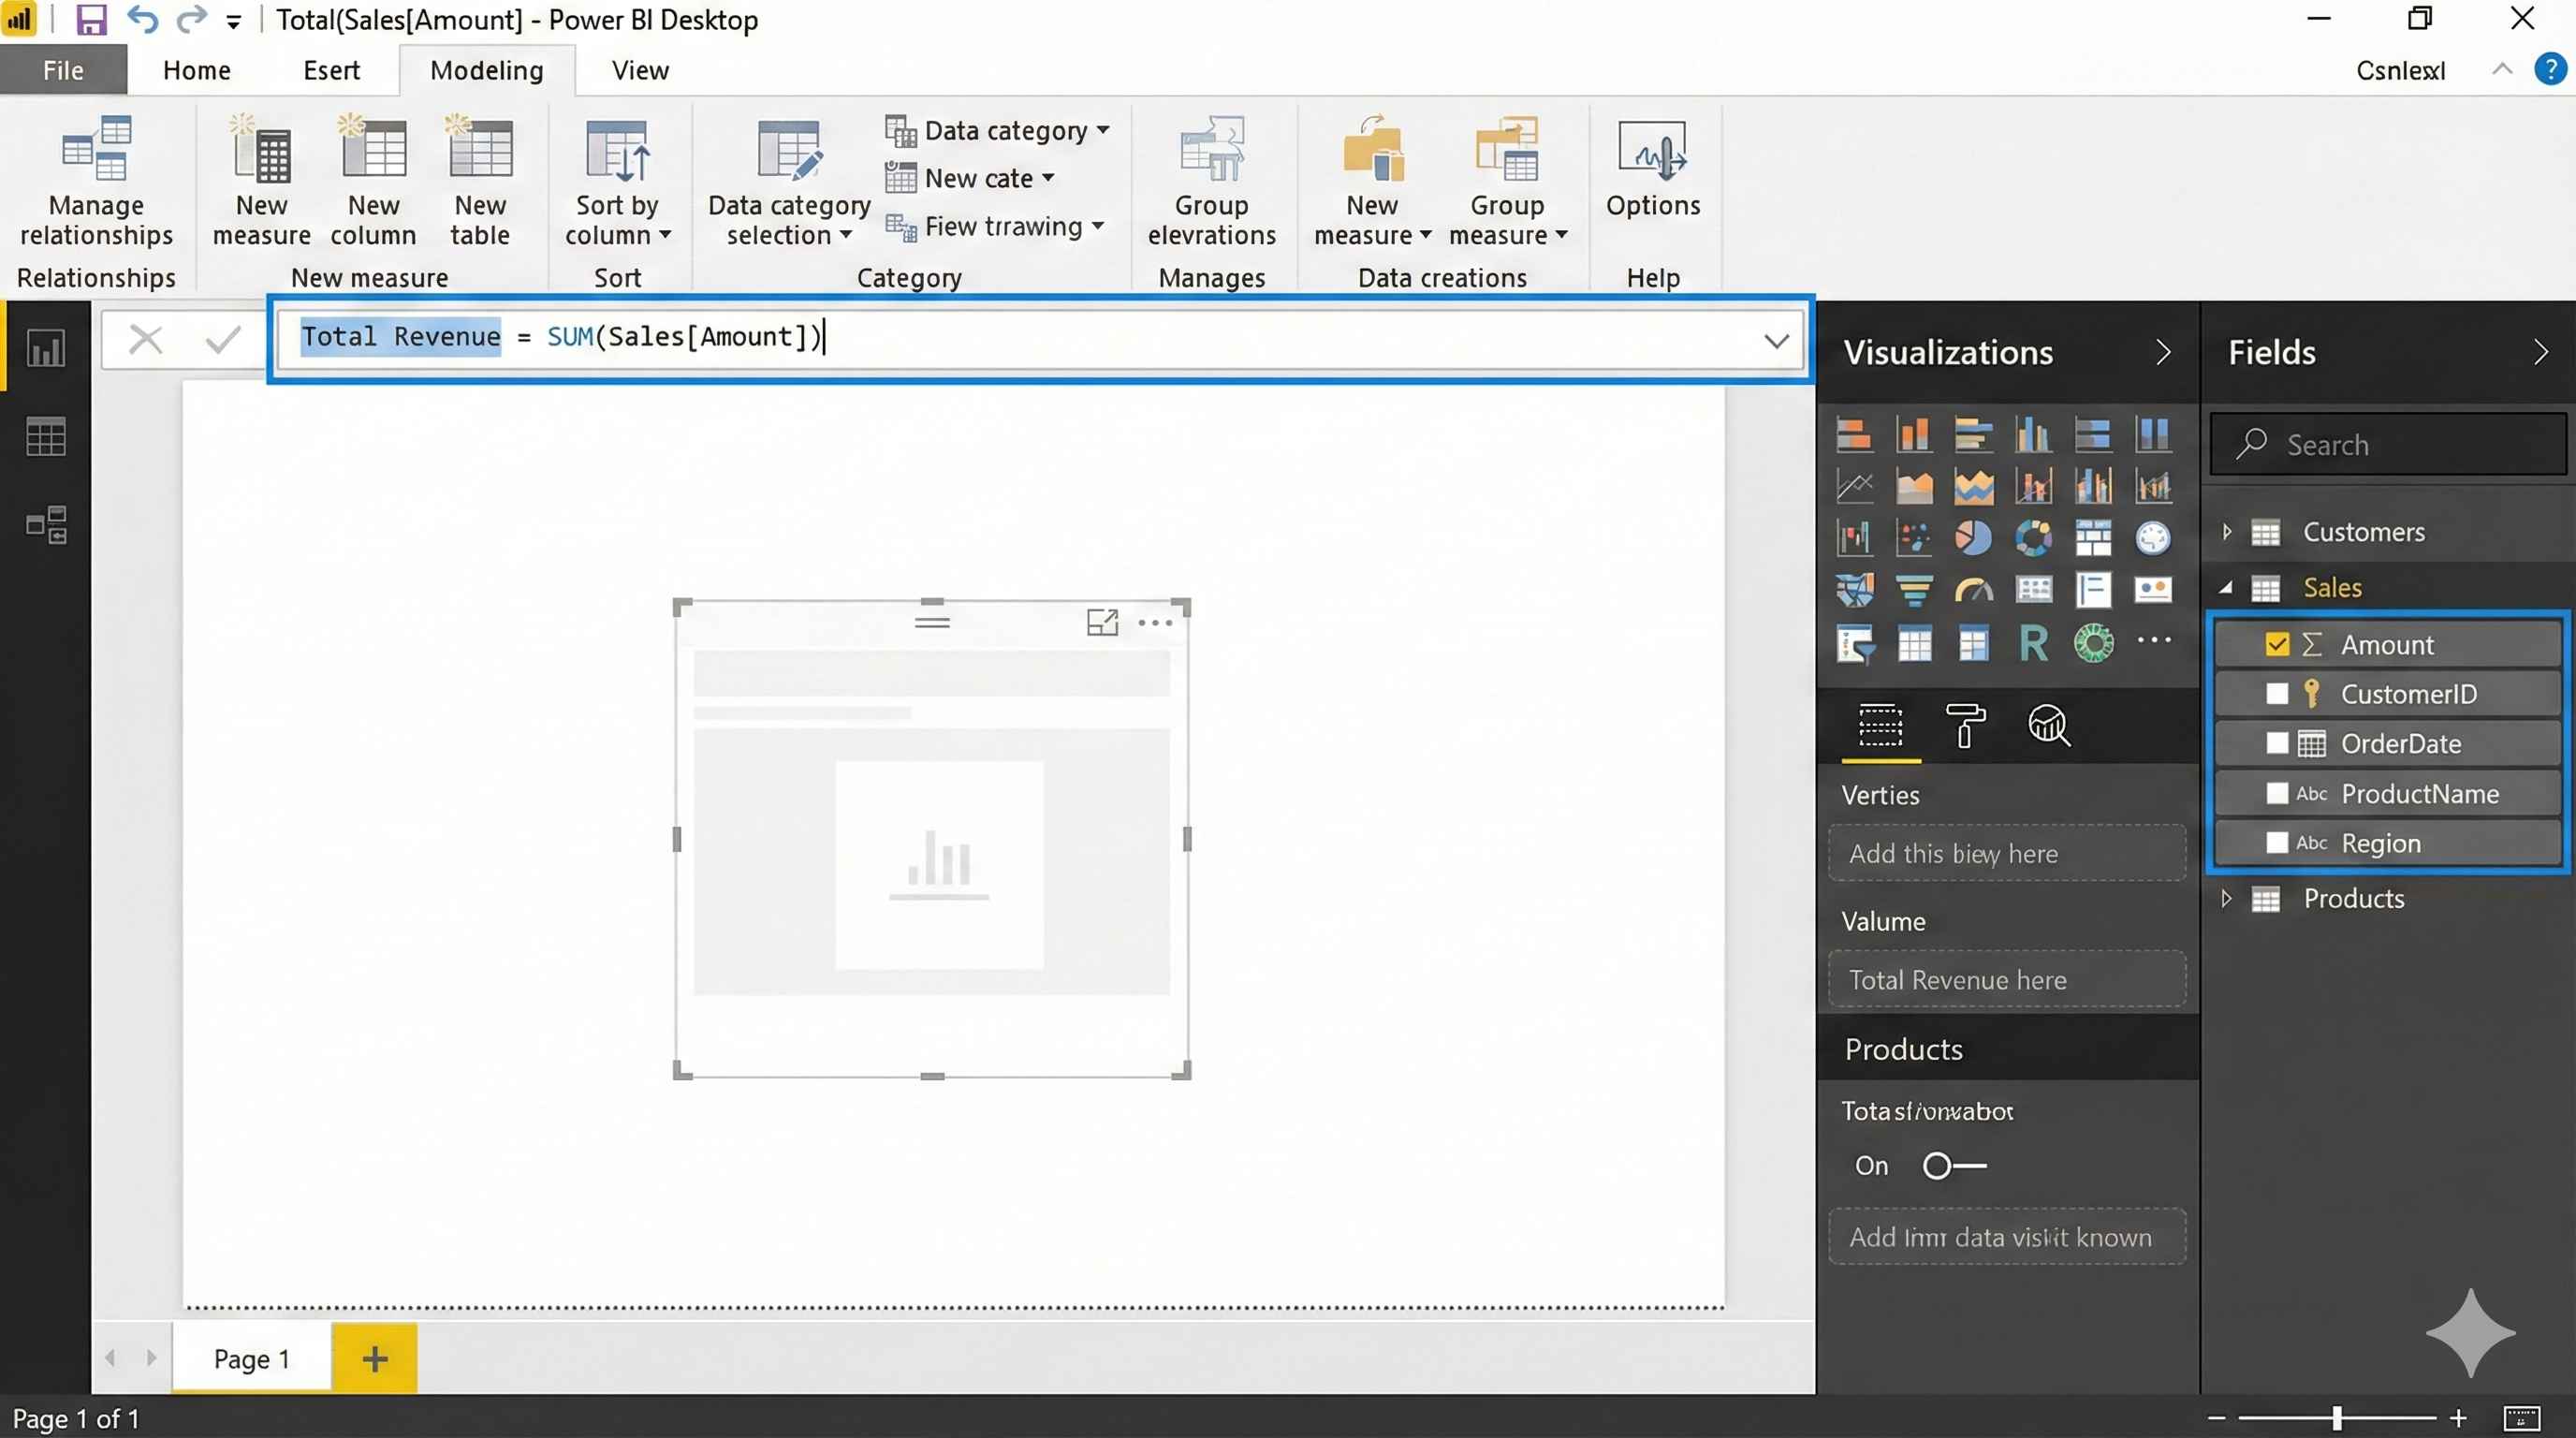Uncheck the Amount field checkbox
Image resolution: width=2576 pixels, height=1438 pixels.
pyautogui.click(x=2277, y=645)
